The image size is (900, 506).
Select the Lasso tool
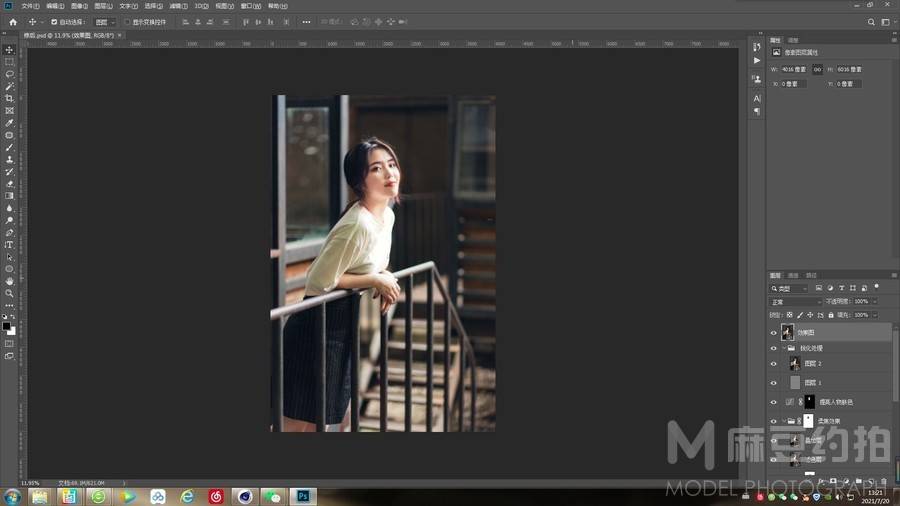(9, 74)
